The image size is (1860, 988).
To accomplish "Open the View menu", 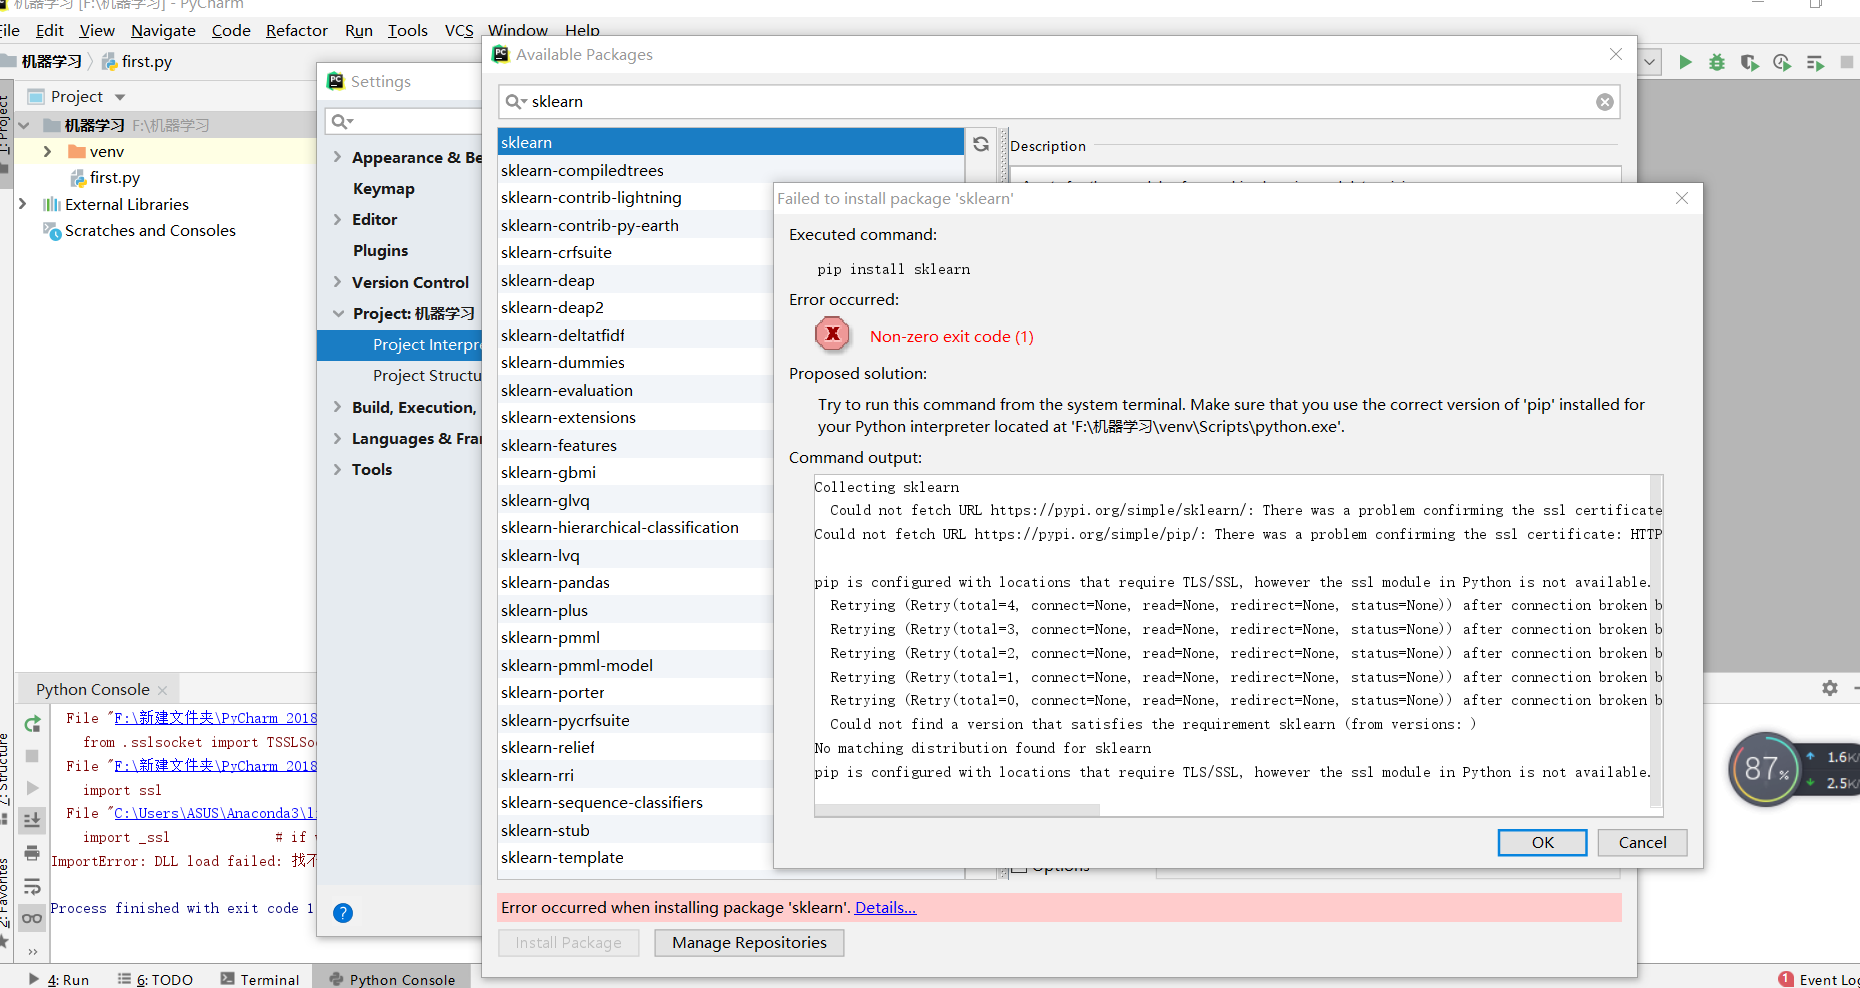I will coord(97,30).
